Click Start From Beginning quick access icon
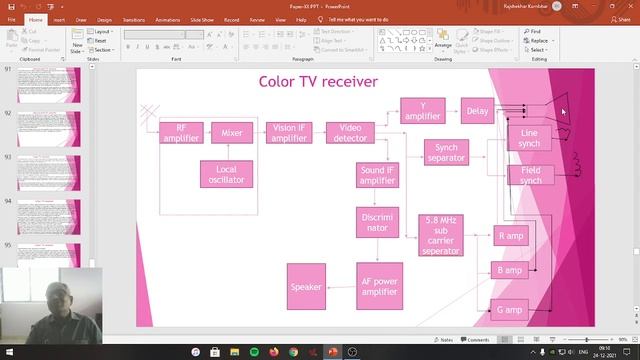 pos(51,7)
